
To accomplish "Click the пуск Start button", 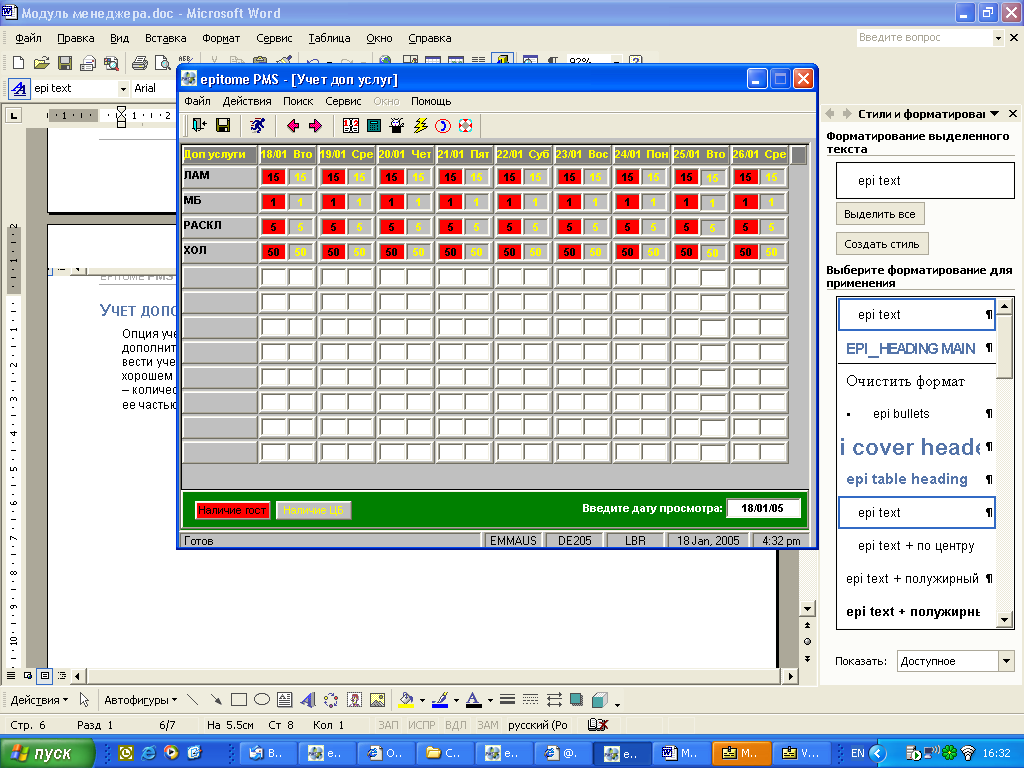I will pyautogui.click(x=47, y=754).
